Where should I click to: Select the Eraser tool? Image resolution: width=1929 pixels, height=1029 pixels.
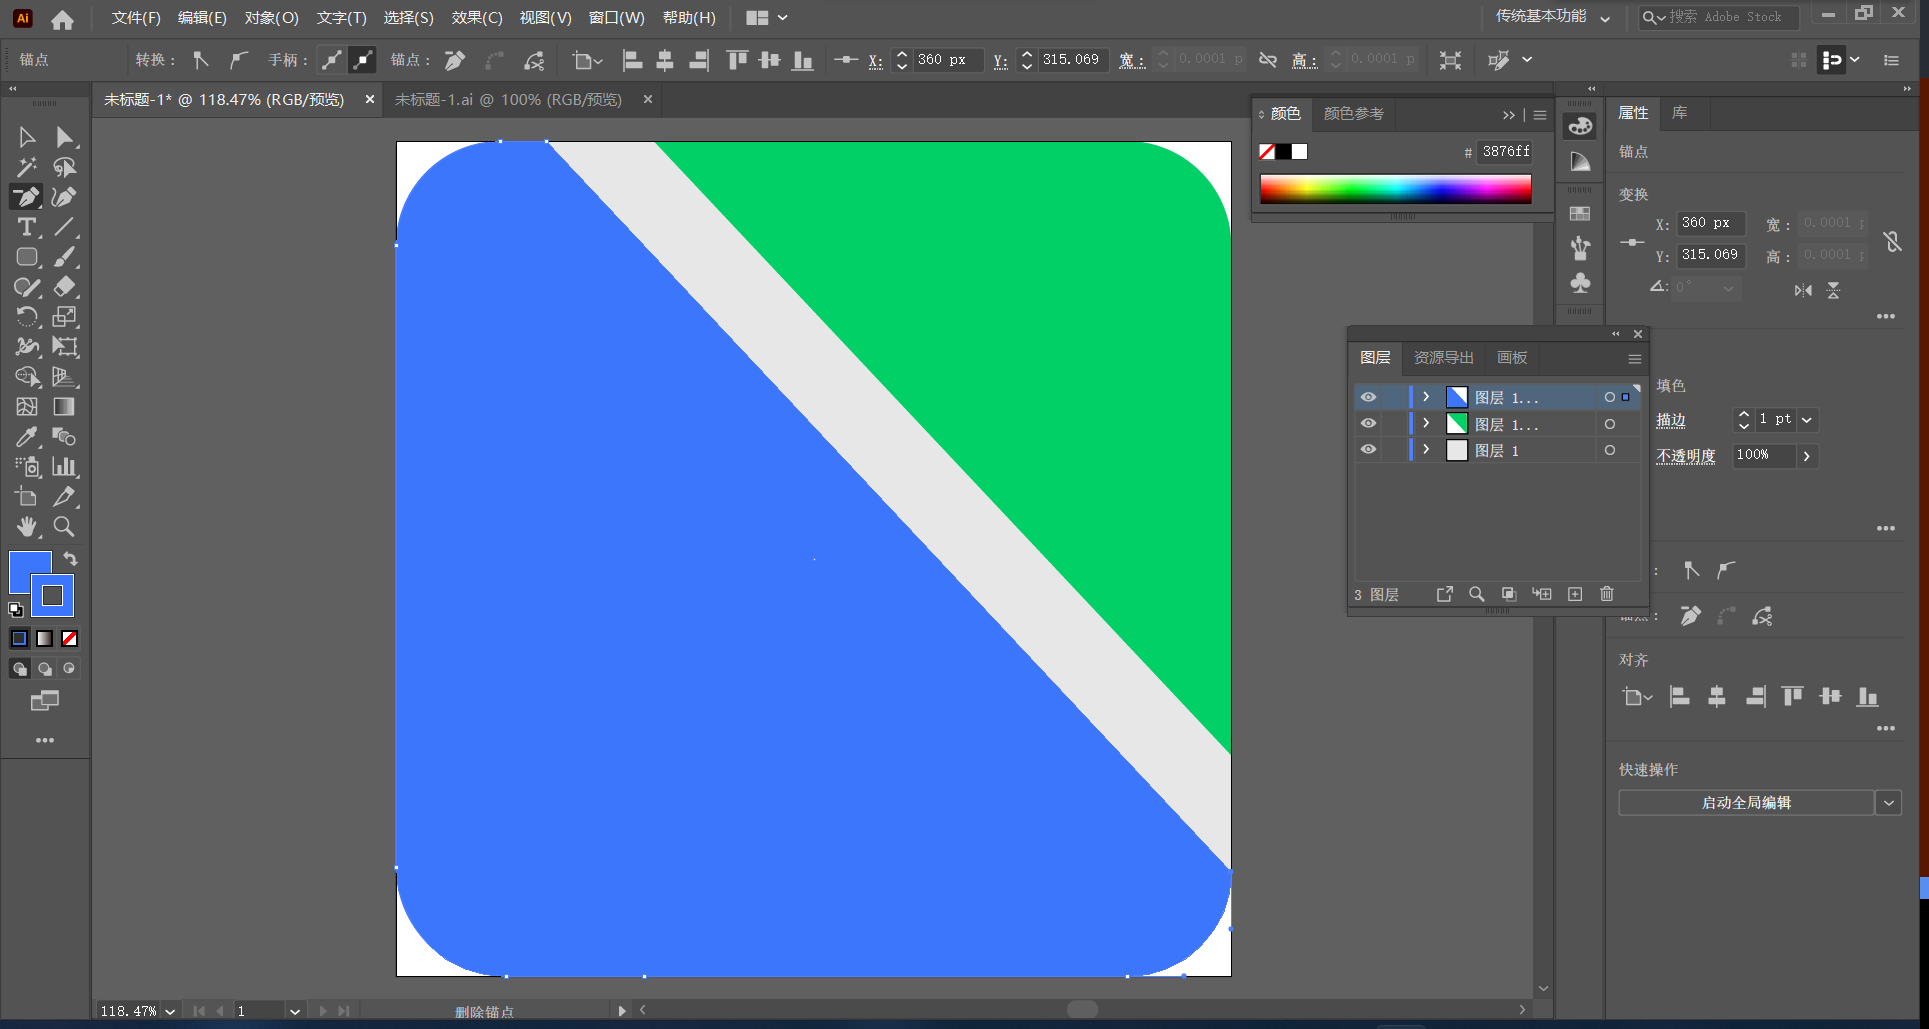pos(65,287)
